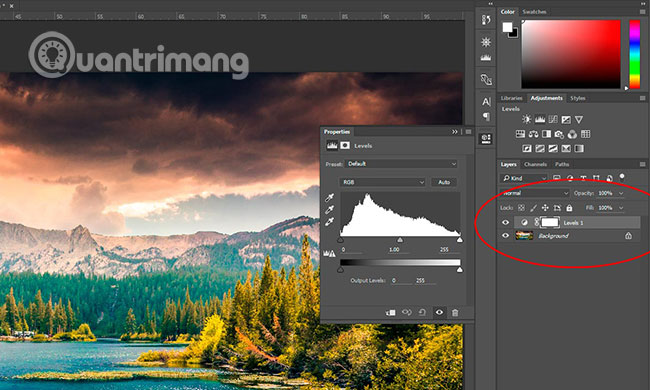Switch to the Paths tab

(562, 164)
